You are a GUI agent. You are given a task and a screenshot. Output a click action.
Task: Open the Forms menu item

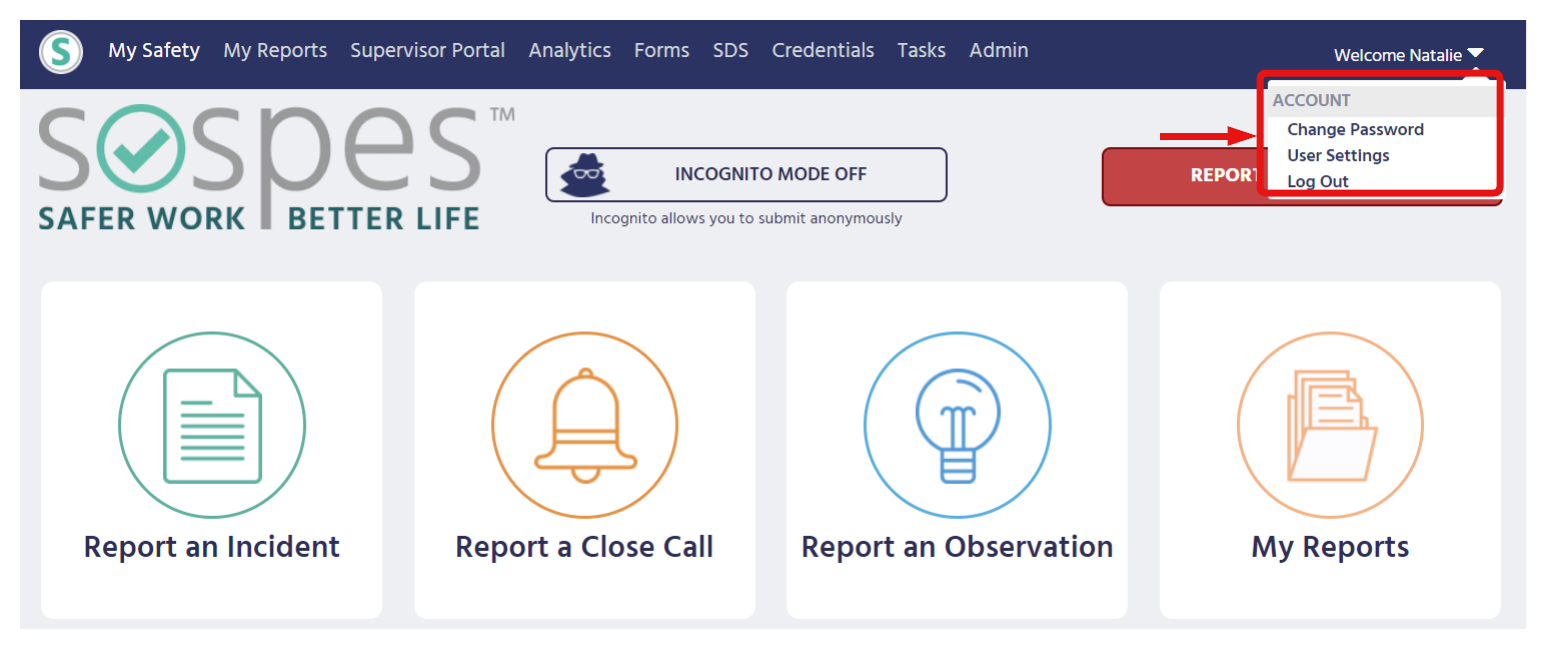point(662,50)
